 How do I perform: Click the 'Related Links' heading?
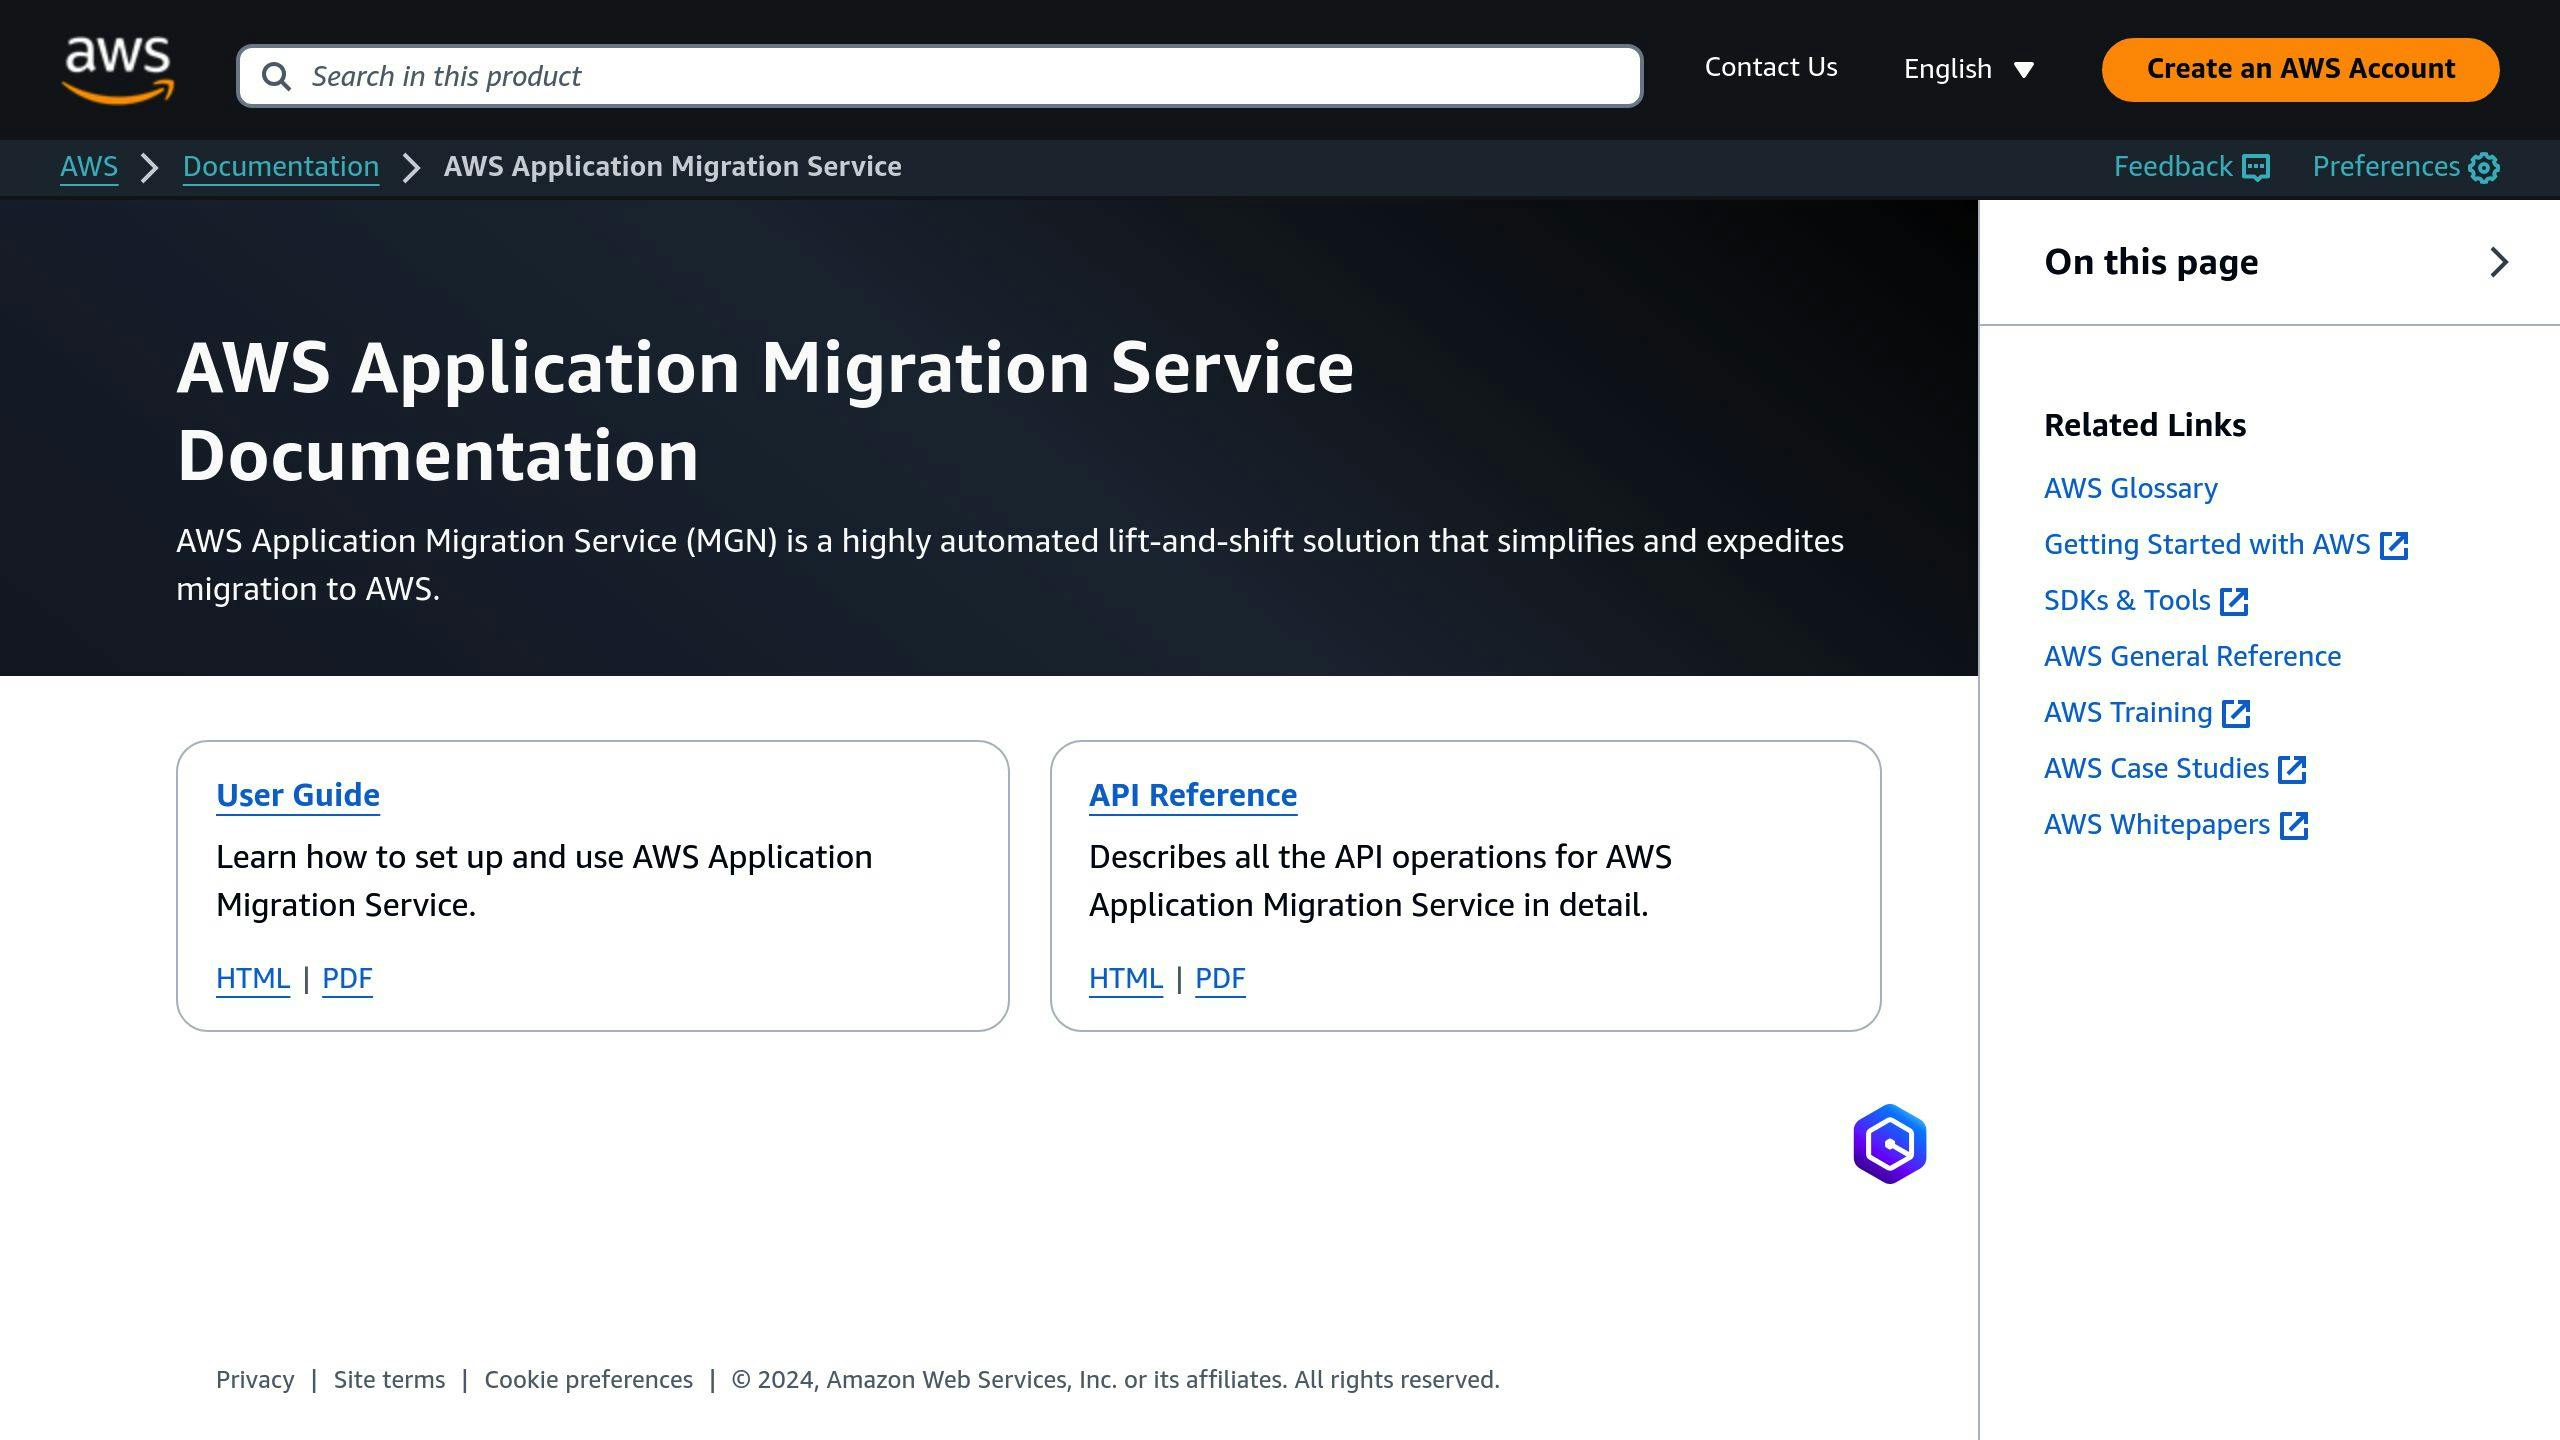tap(2145, 425)
